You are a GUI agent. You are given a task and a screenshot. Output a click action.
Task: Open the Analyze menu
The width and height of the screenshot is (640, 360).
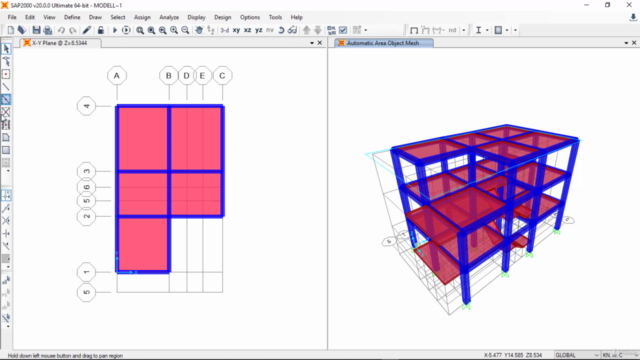[169, 17]
